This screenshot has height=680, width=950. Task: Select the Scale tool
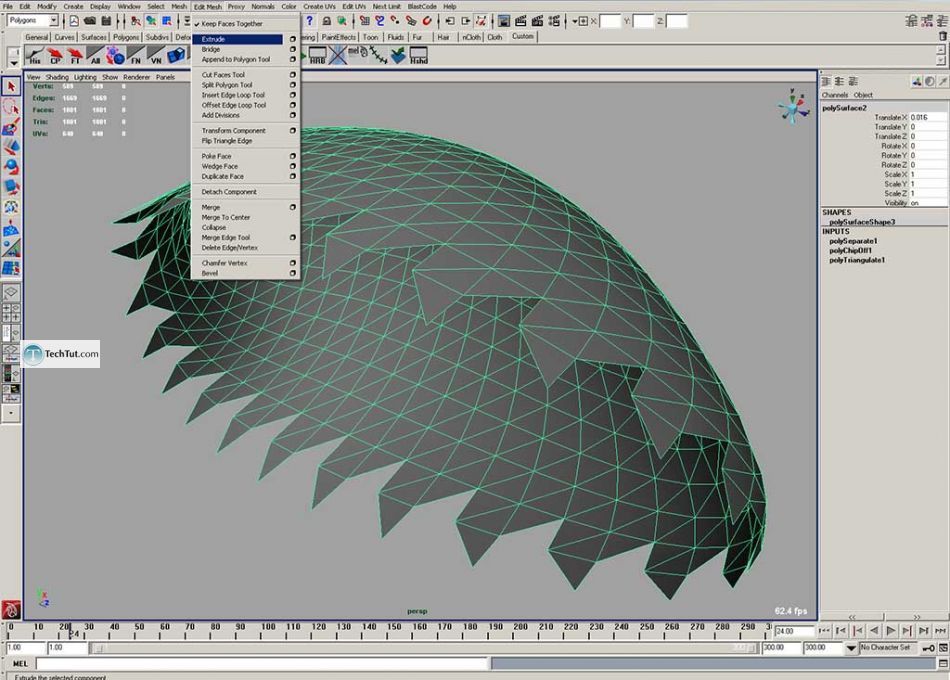(11, 187)
